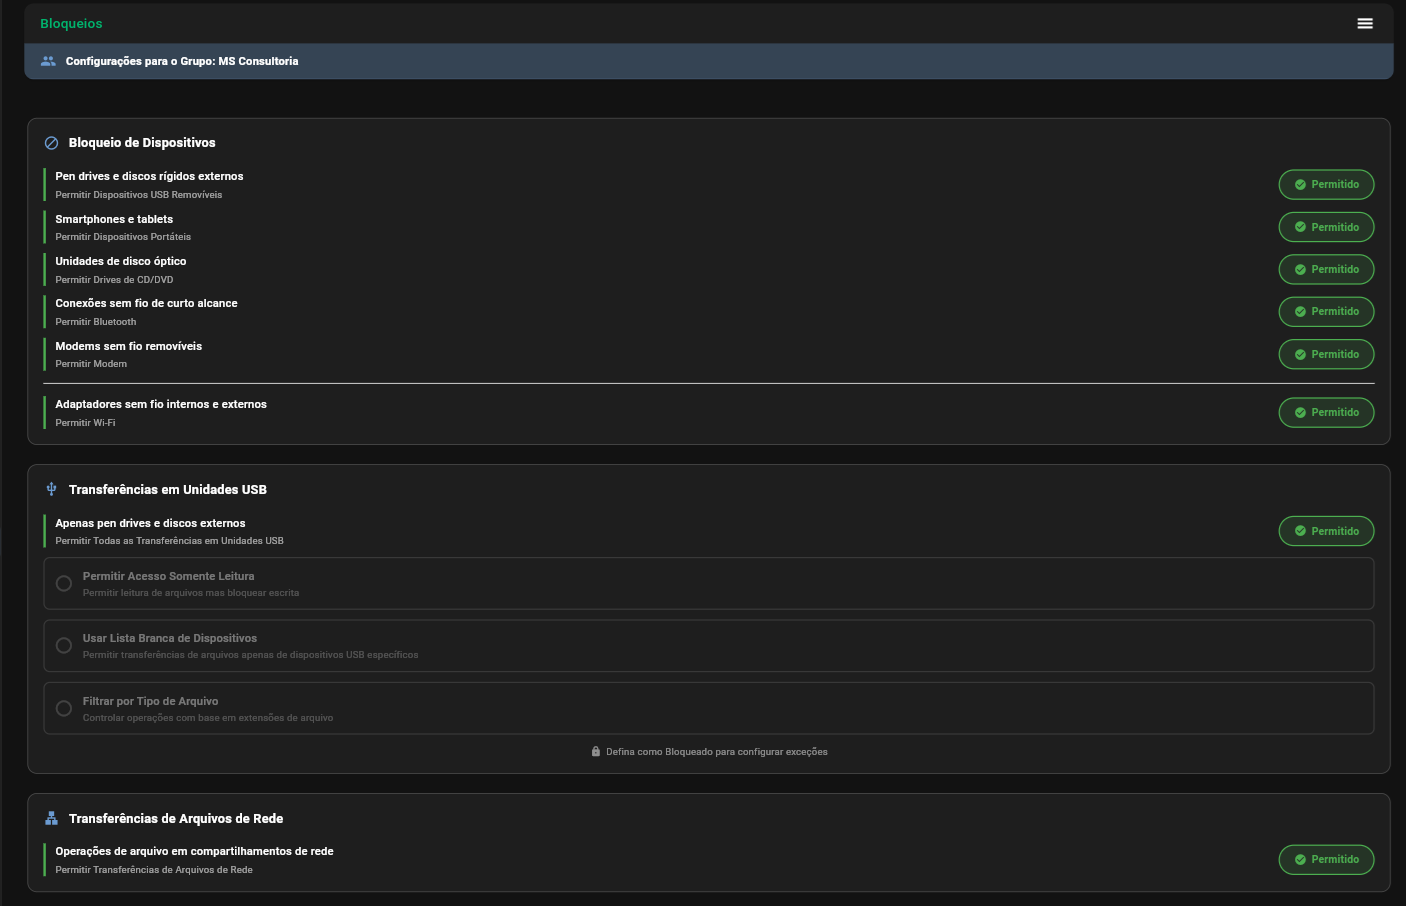Click the Bloqueio de Dispositivos section heading
The width and height of the screenshot is (1406, 906).
pyautogui.click(x=142, y=143)
